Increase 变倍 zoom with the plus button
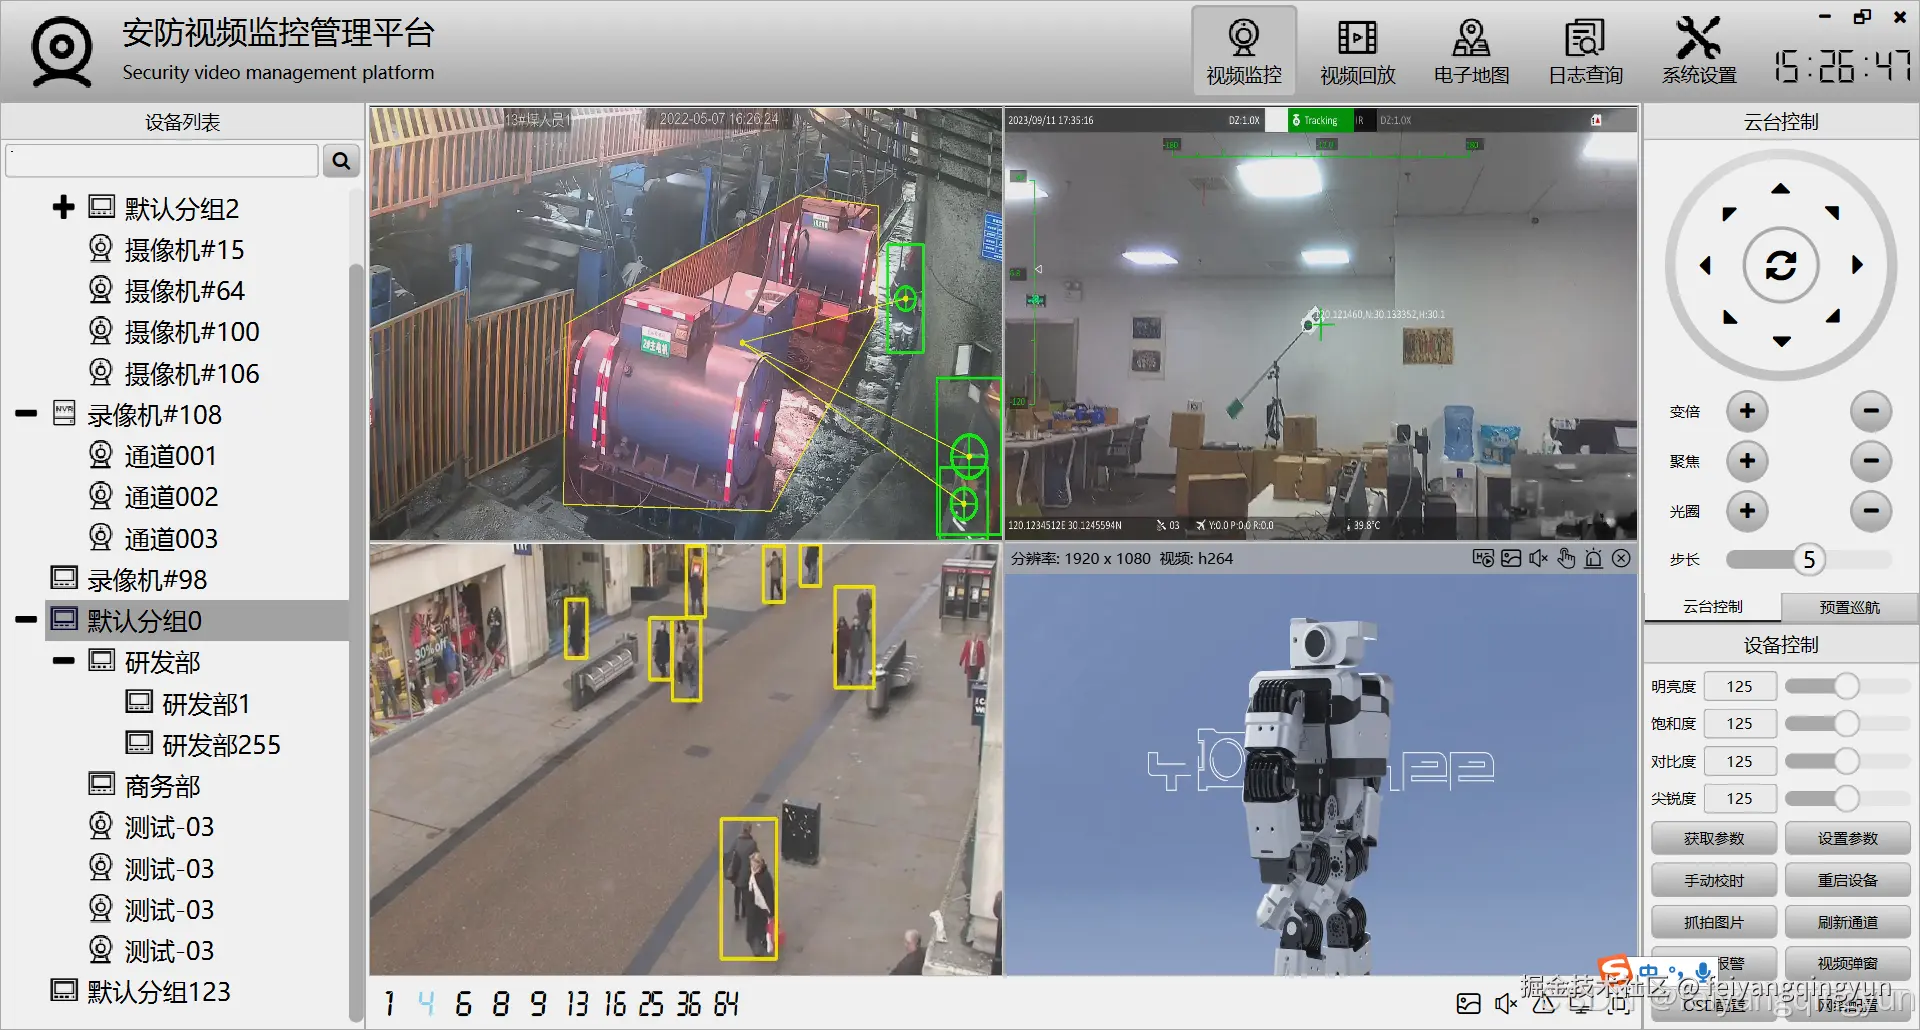 click(x=1747, y=411)
